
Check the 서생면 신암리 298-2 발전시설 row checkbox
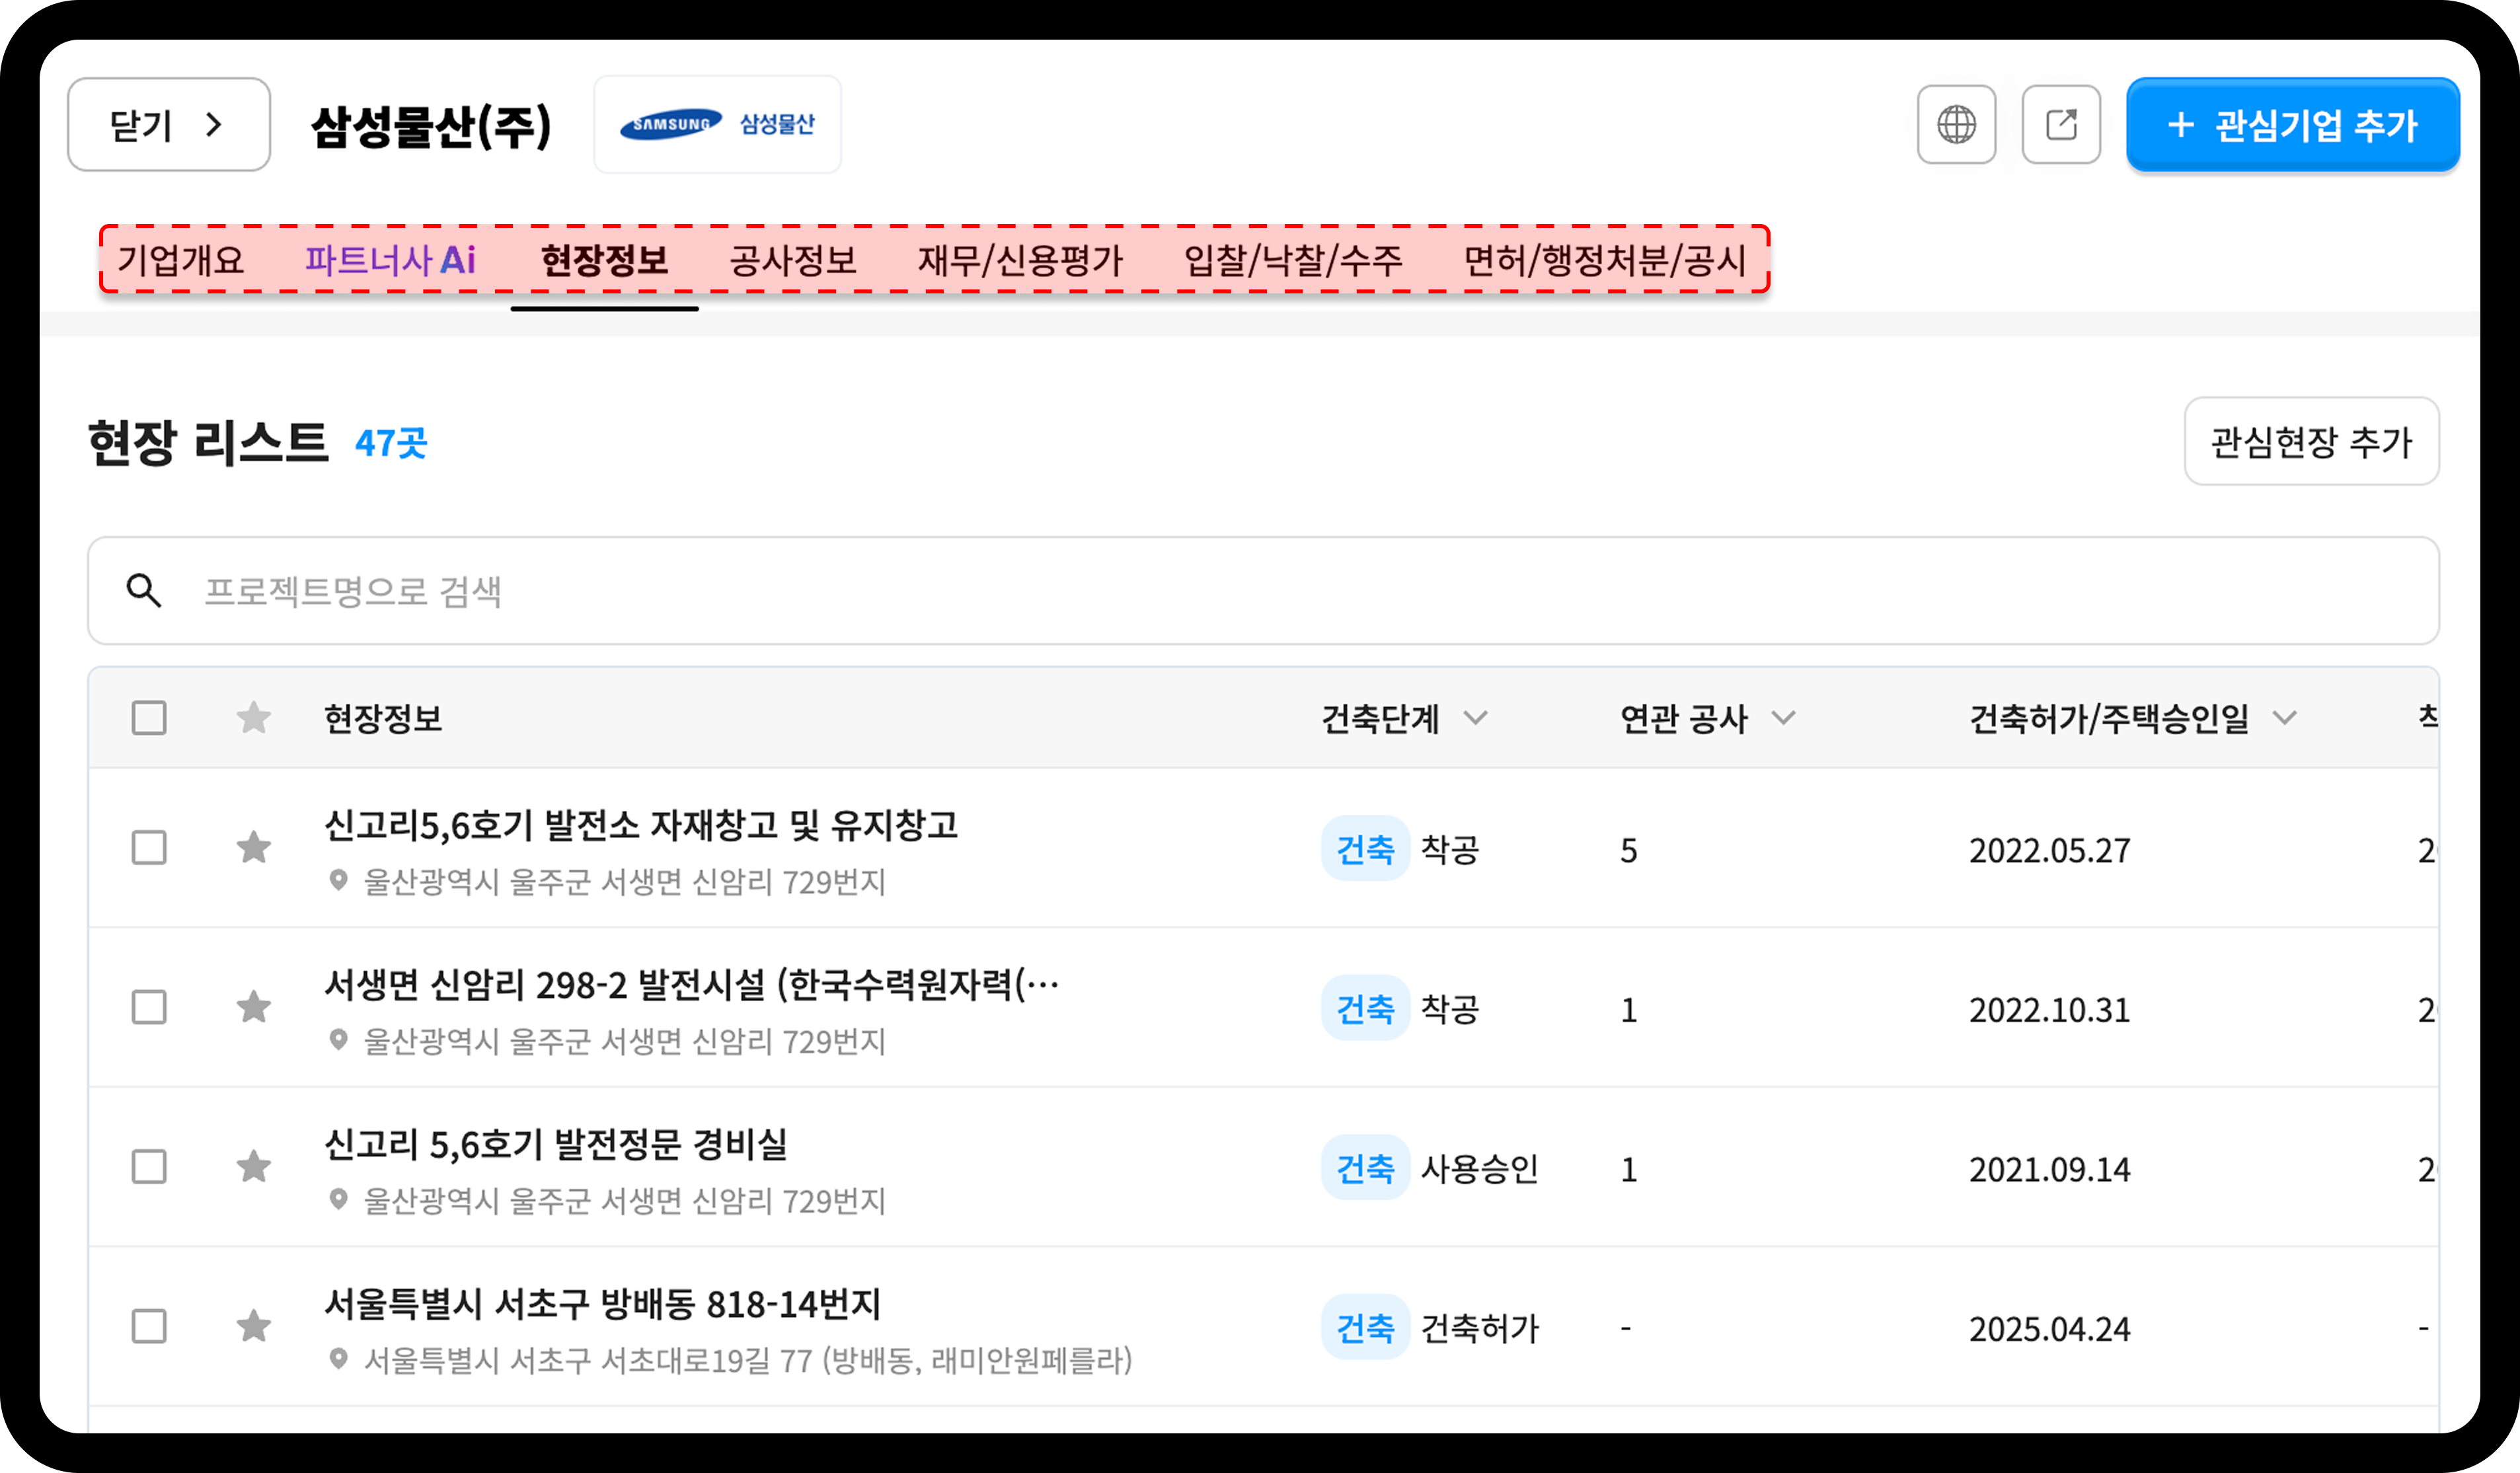[x=149, y=1007]
